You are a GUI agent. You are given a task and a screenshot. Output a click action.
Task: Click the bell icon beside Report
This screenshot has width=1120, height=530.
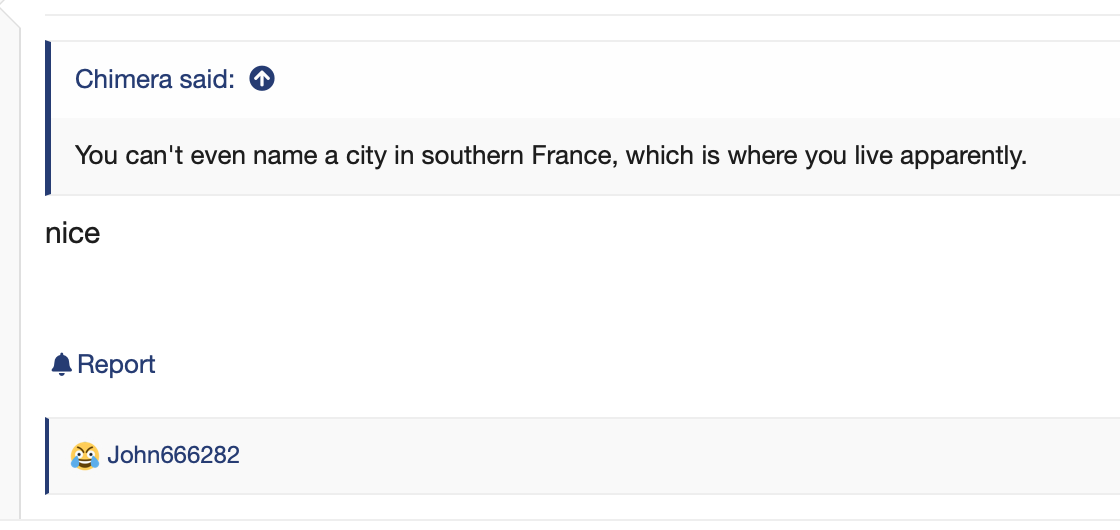point(61,364)
